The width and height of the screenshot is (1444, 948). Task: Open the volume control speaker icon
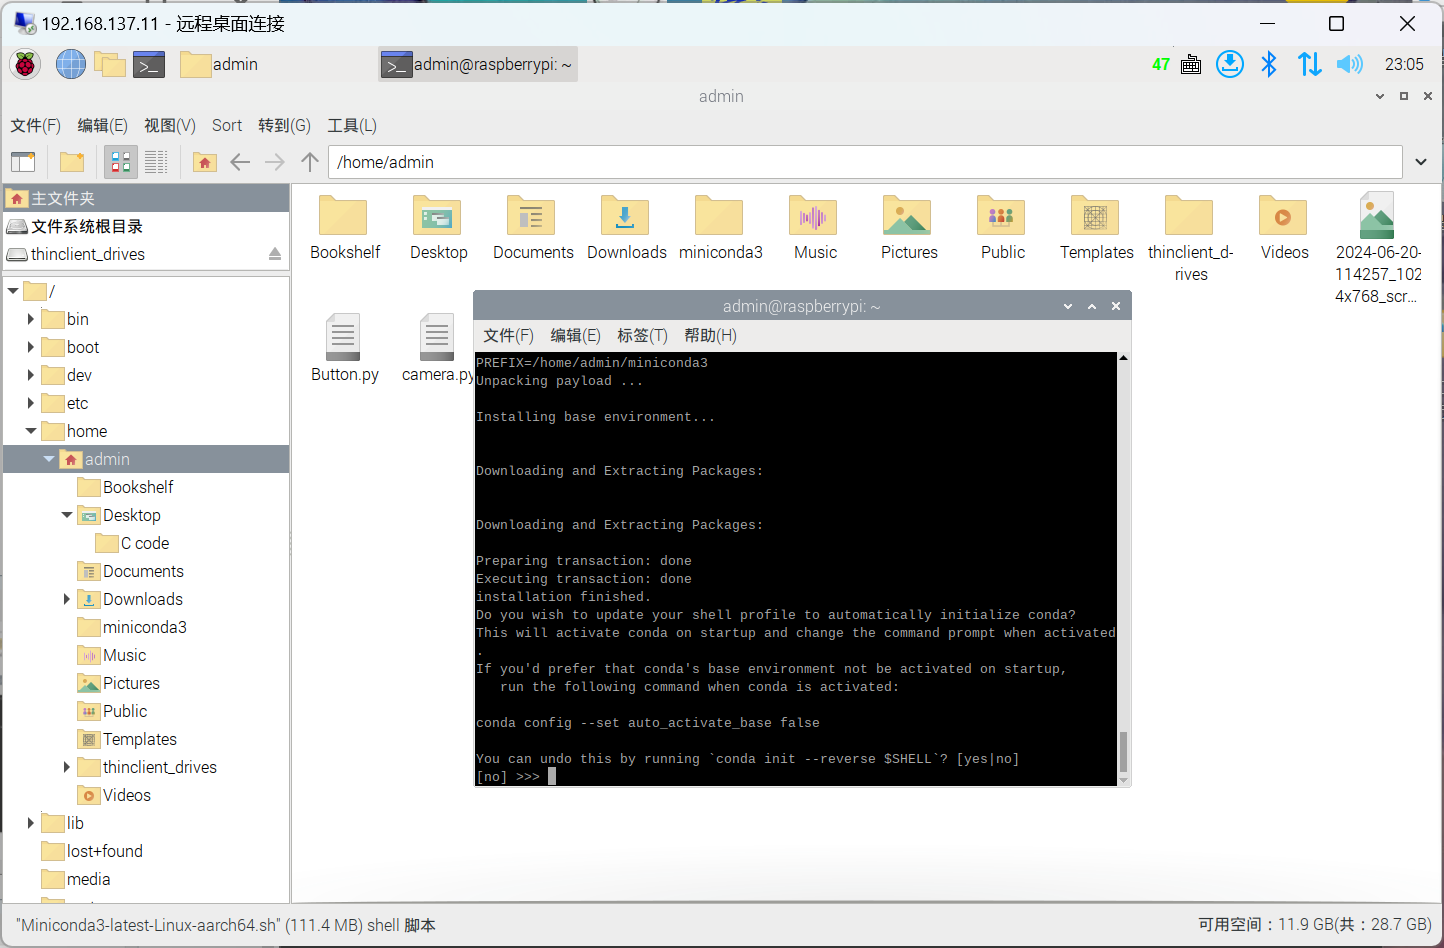1349,64
